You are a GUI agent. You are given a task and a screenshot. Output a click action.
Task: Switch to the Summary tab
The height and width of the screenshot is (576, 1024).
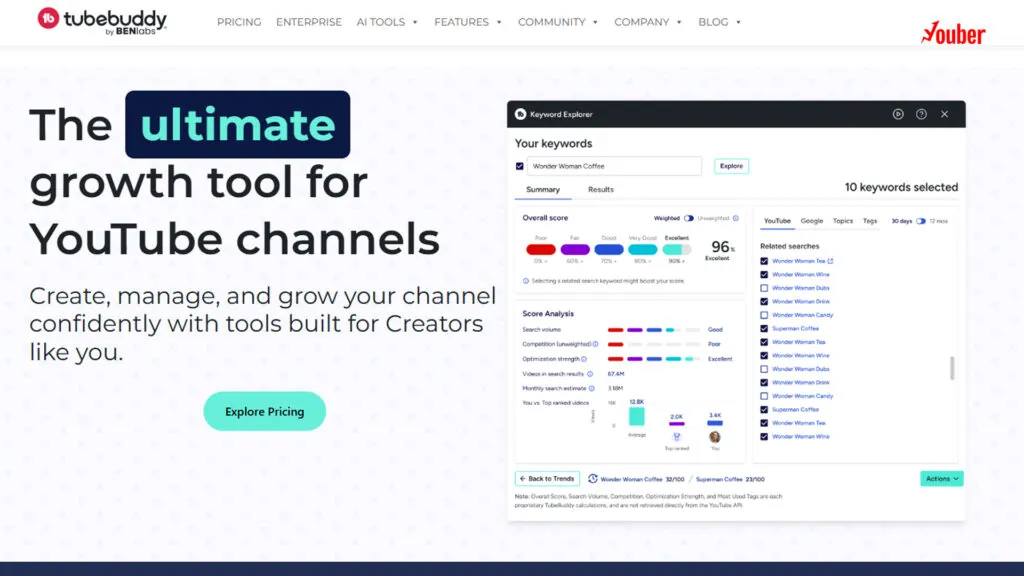click(x=543, y=189)
